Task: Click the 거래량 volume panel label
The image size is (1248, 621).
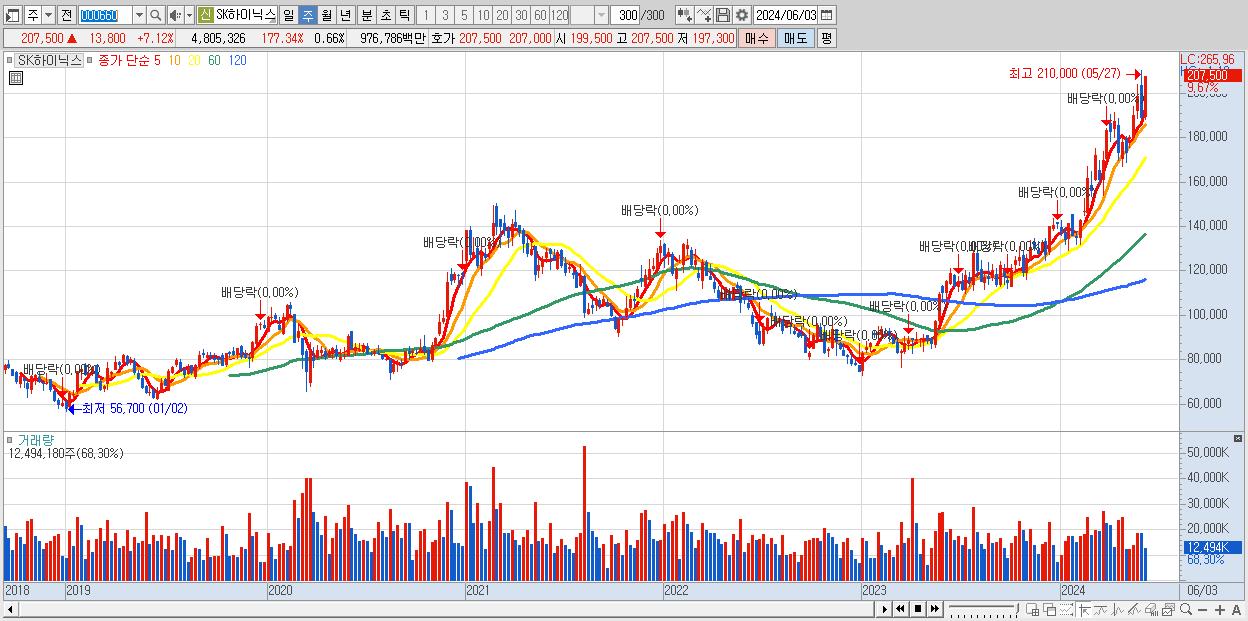Action: [x=35, y=439]
